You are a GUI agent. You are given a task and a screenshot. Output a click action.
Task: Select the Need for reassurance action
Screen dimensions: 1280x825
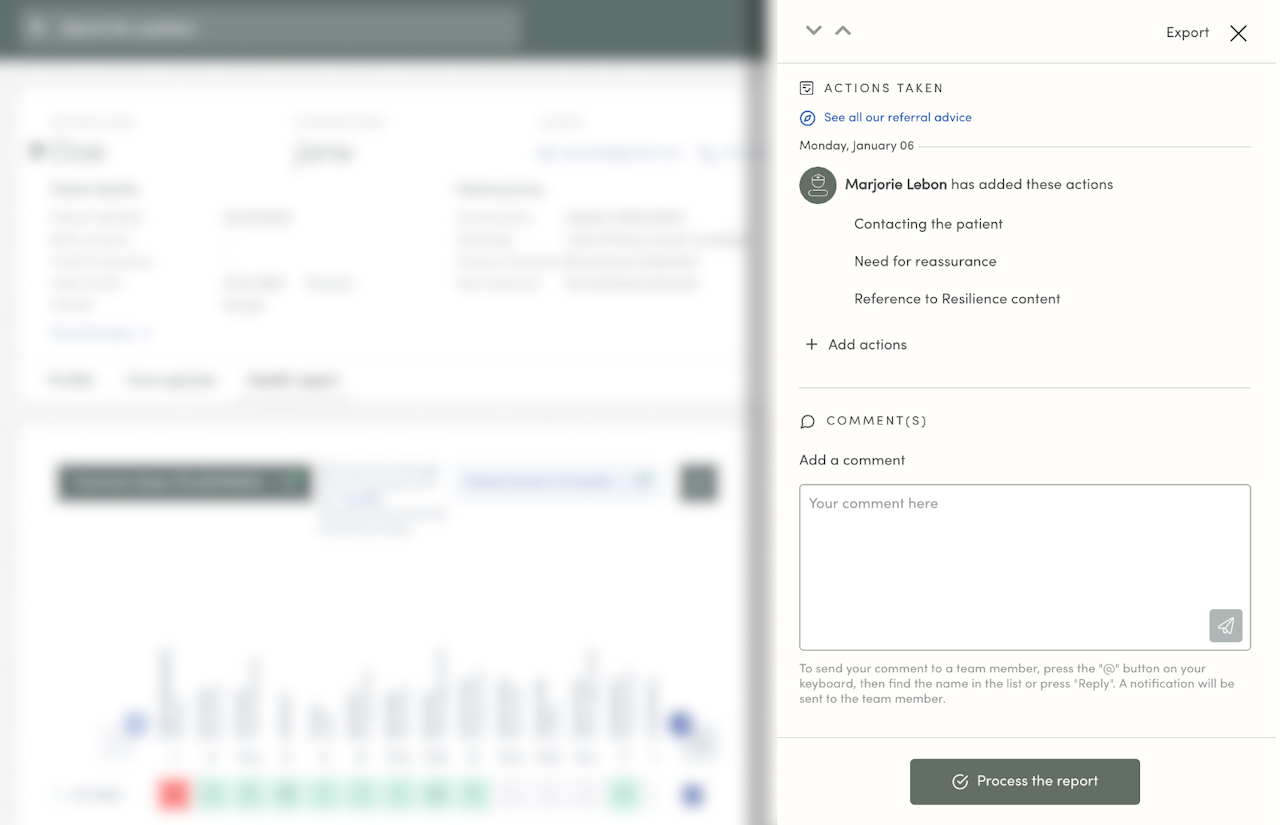click(x=925, y=261)
